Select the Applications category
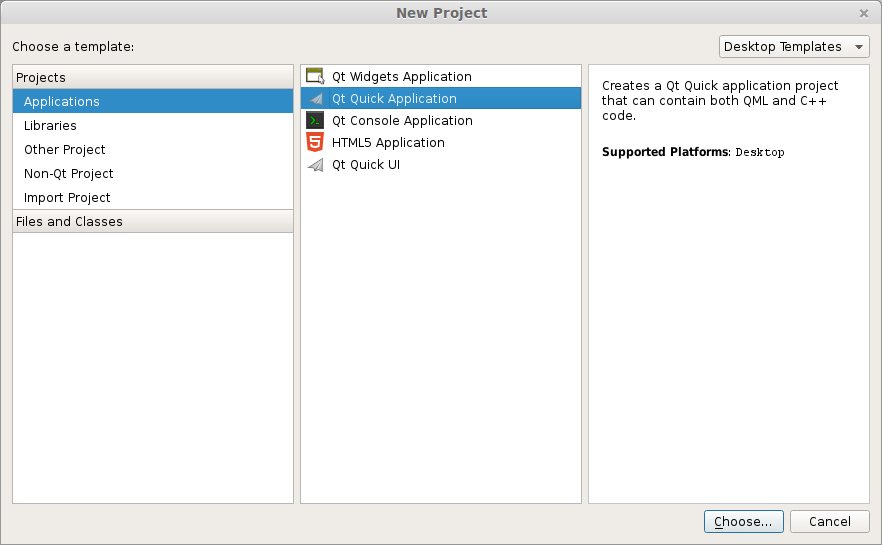Image resolution: width=882 pixels, height=545 pixels. [x=62, y=102]
